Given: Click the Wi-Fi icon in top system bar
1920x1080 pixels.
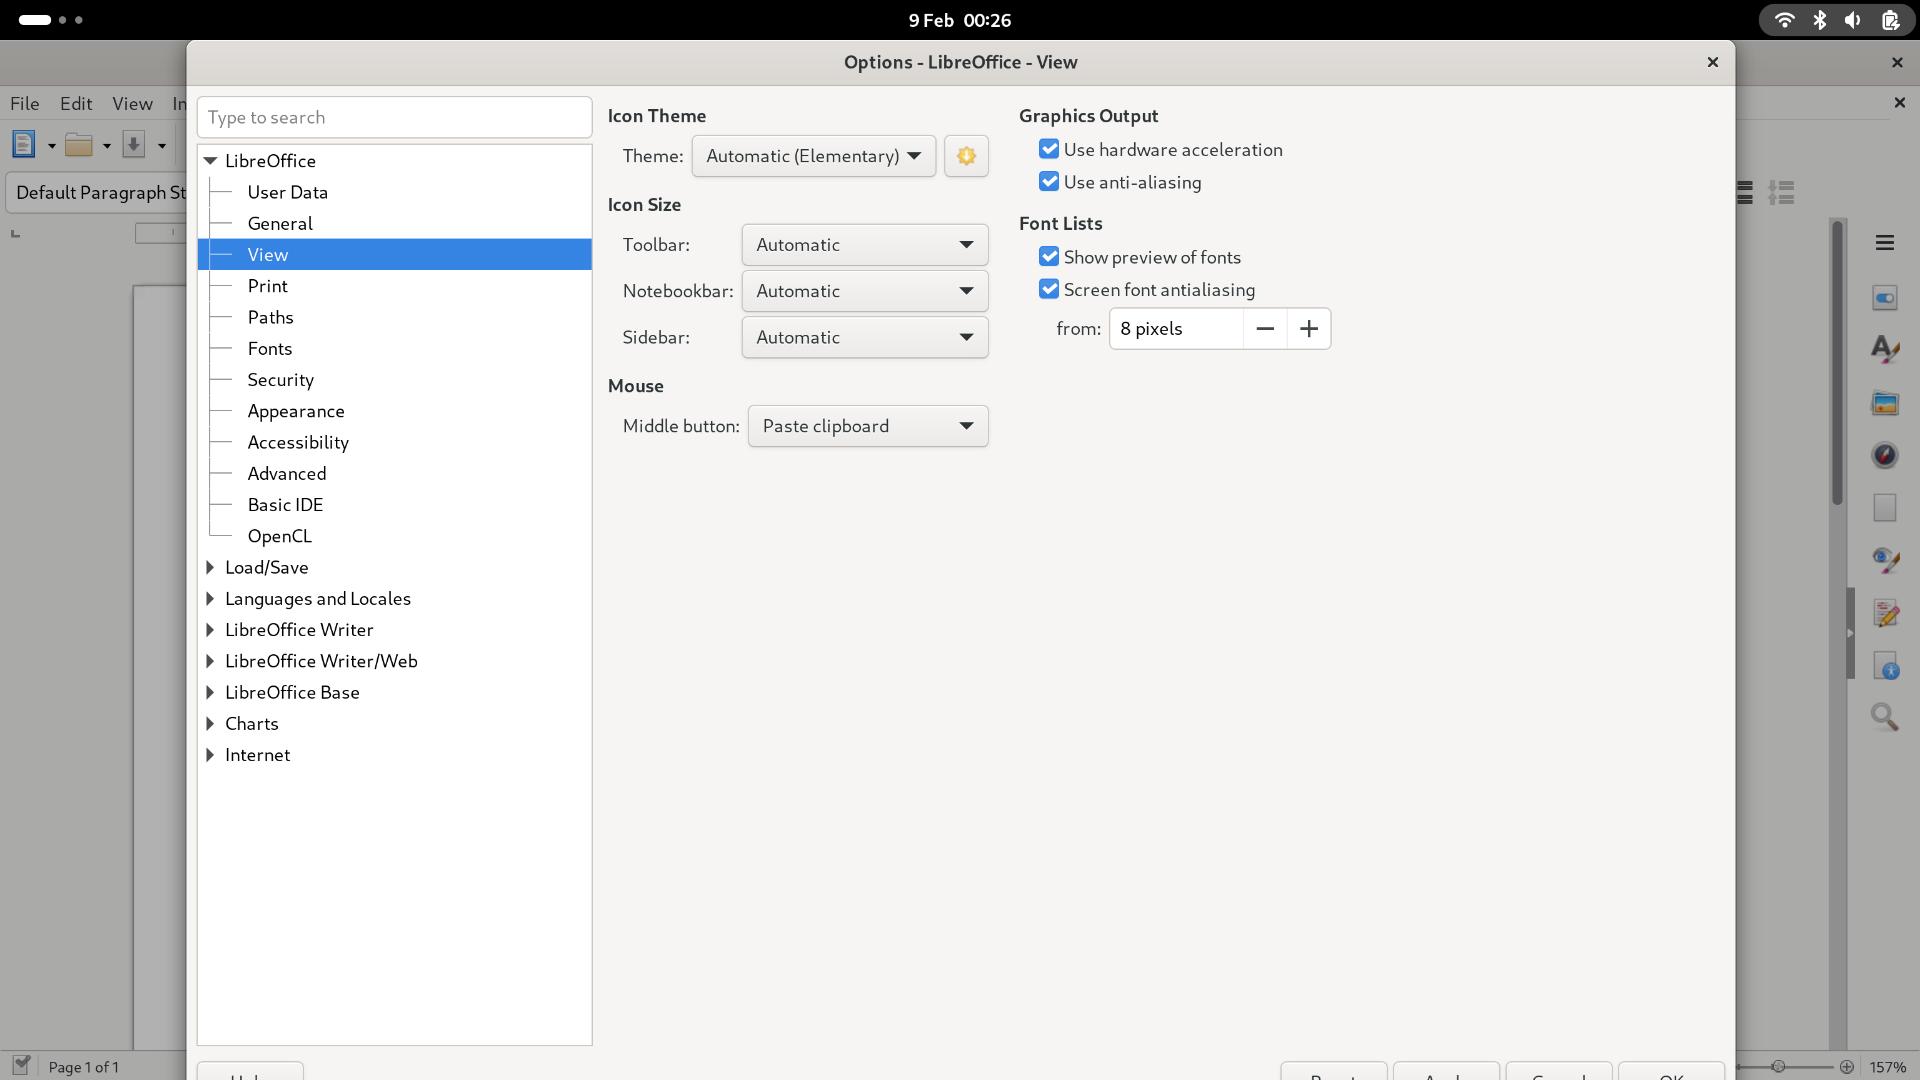Looking at the screenshot, I should (1784, 20).
